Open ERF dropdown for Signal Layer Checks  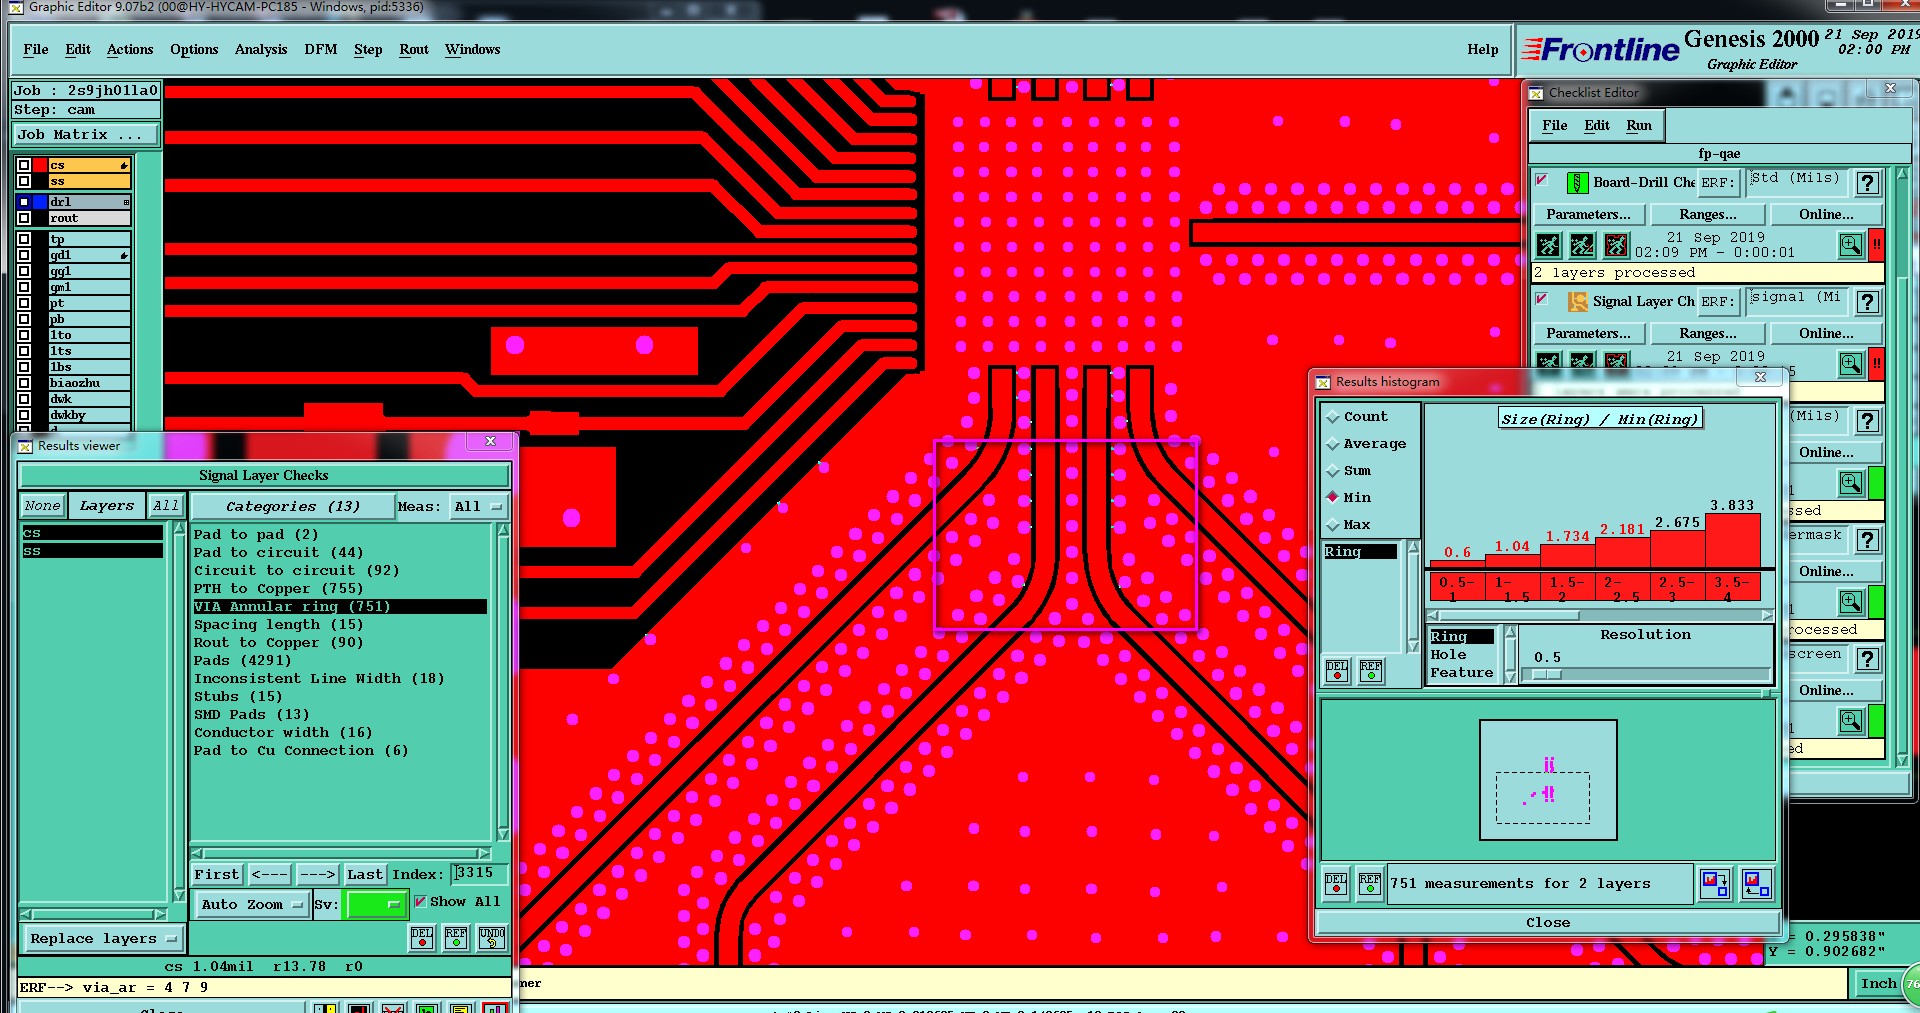[x=1717, y=302]
